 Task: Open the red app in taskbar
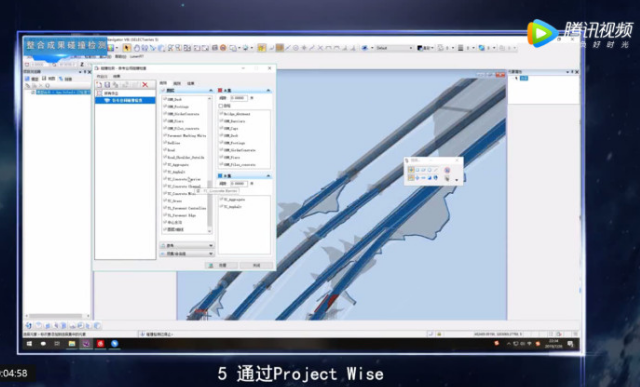point(100,344)
